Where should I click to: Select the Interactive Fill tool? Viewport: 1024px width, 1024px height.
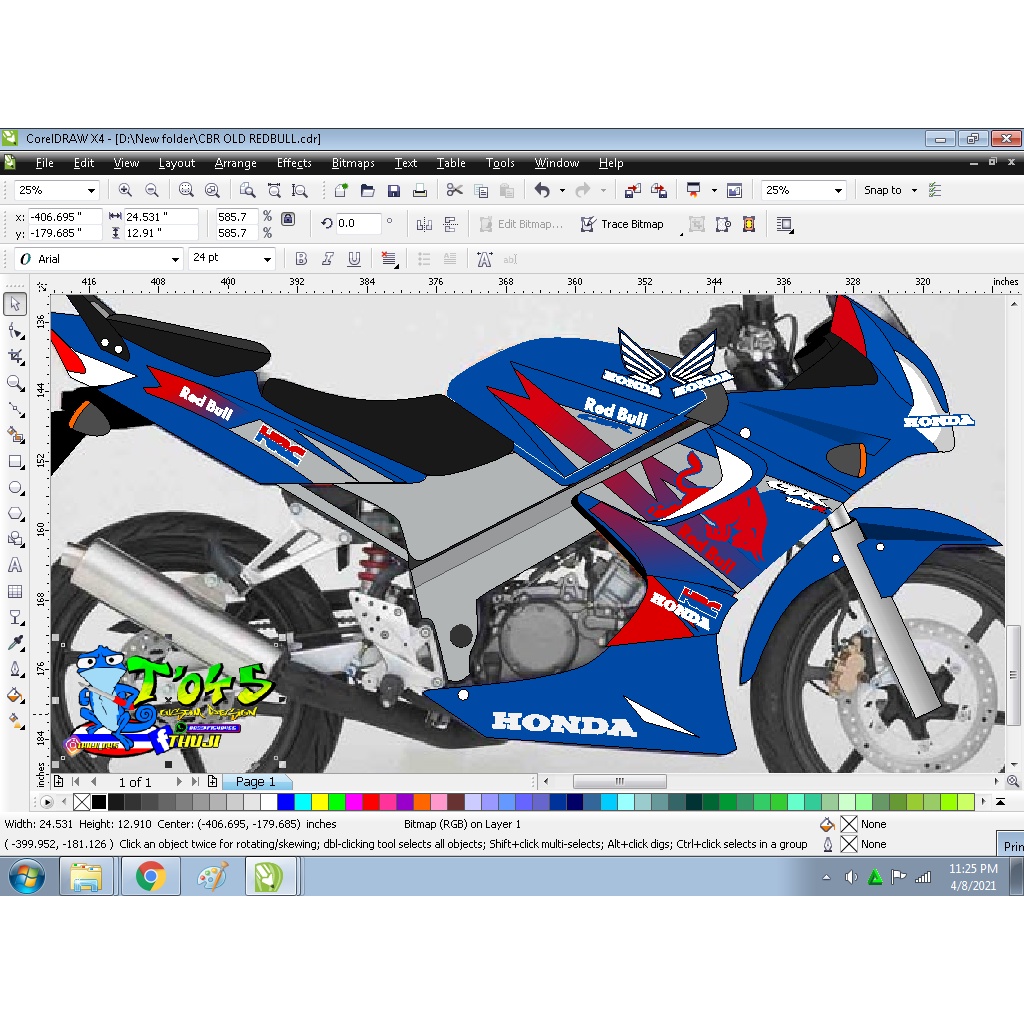15,721
